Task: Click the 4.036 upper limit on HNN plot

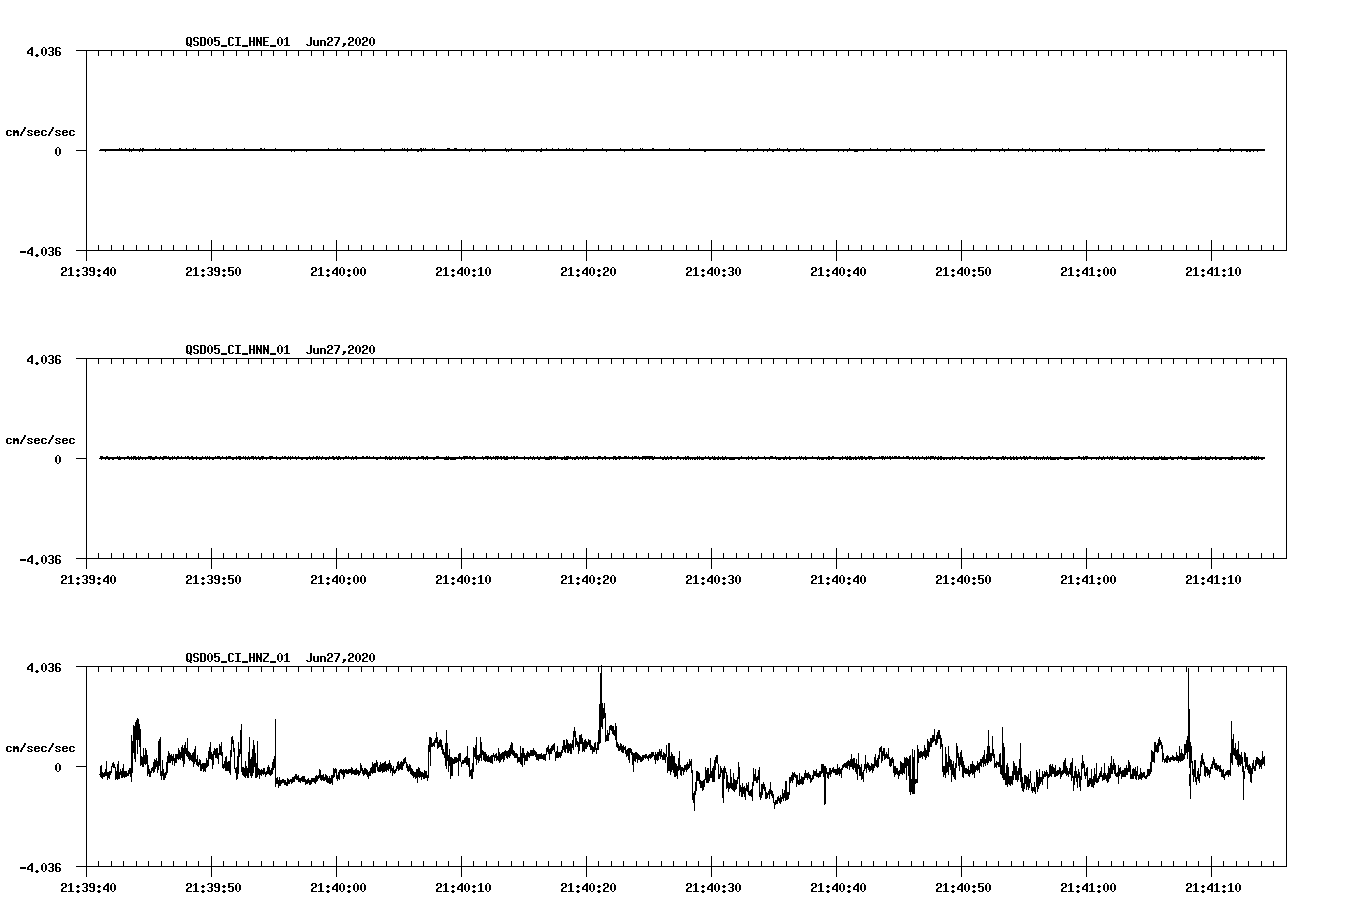Action: [44, 359]
